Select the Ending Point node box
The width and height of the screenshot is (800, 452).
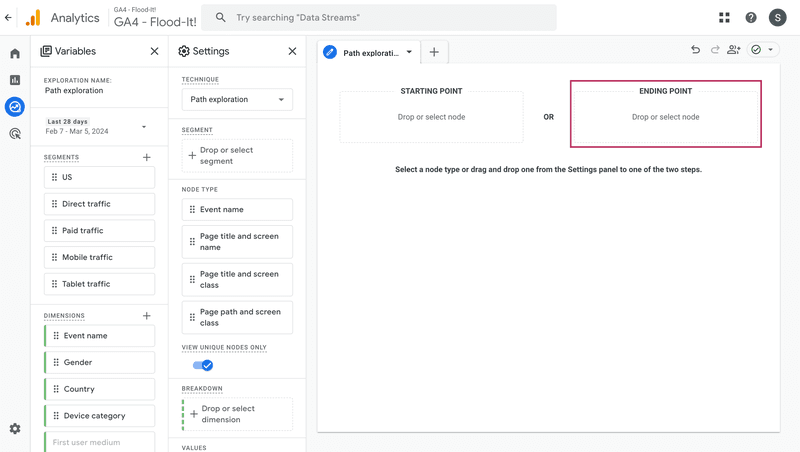tap(665, 115)
